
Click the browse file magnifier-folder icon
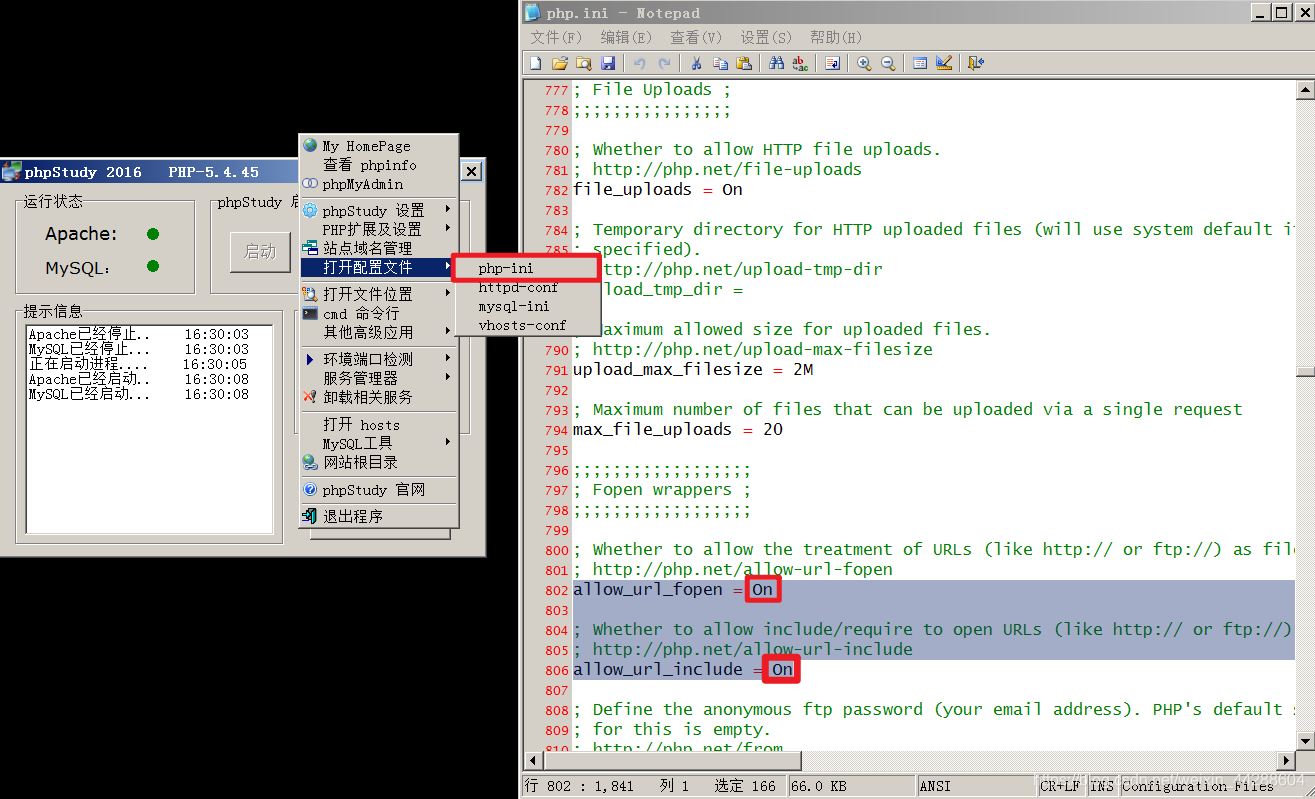(583, 63)
